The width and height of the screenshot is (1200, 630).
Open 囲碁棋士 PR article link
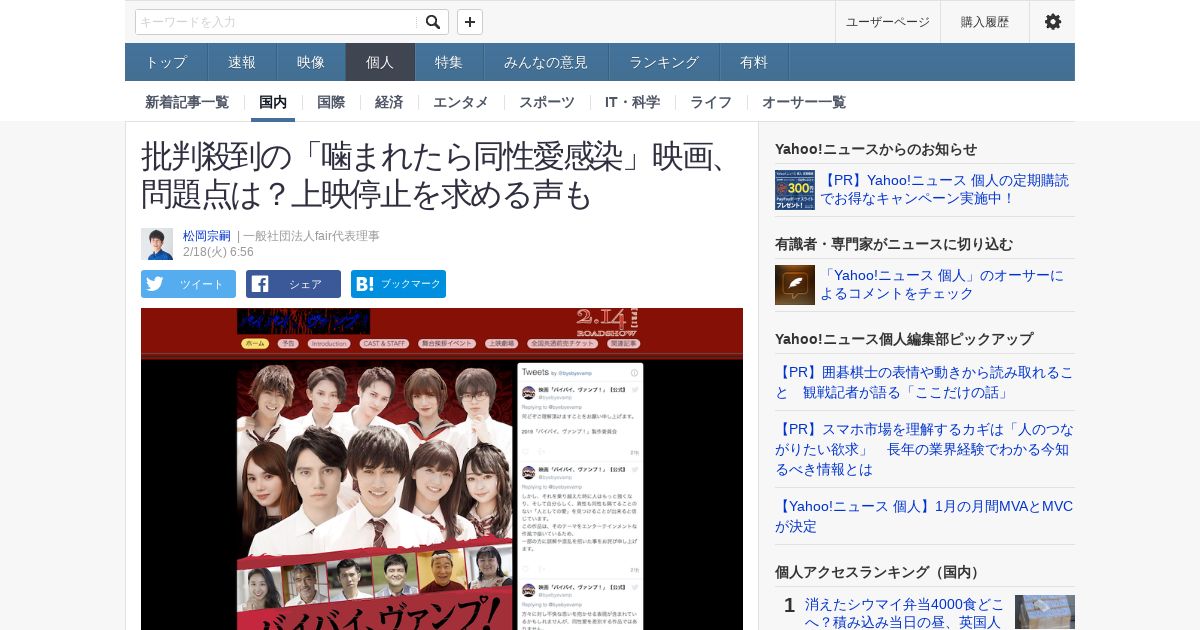[924, 381]
